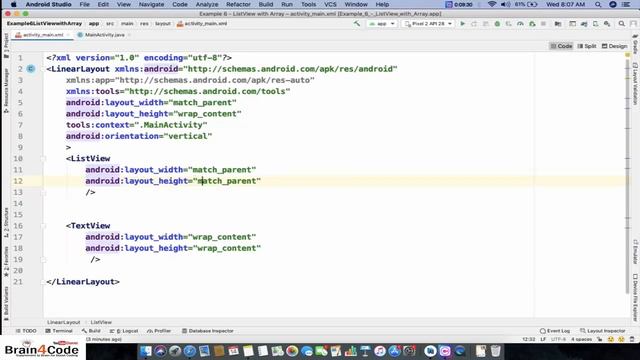Run the app with the green play button
Screen dimensions: 640x360
[x=462, y=24]
